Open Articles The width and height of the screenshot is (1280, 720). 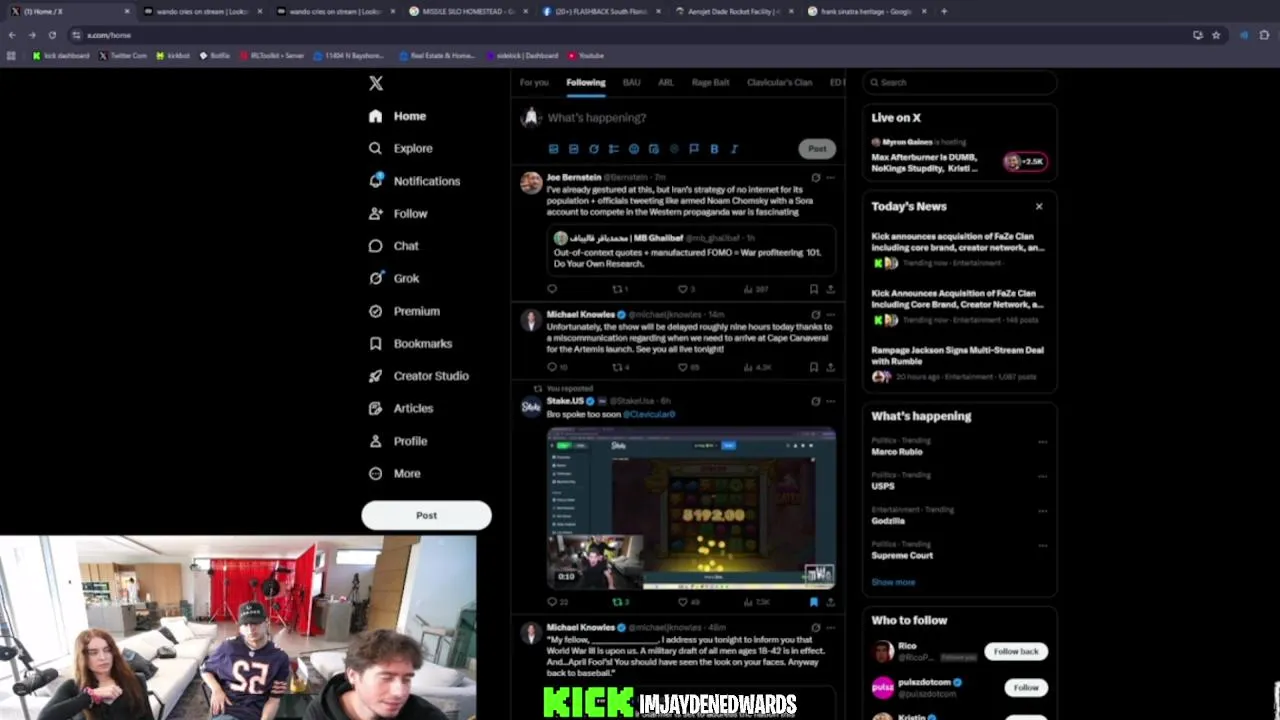(x=401, y=408)
